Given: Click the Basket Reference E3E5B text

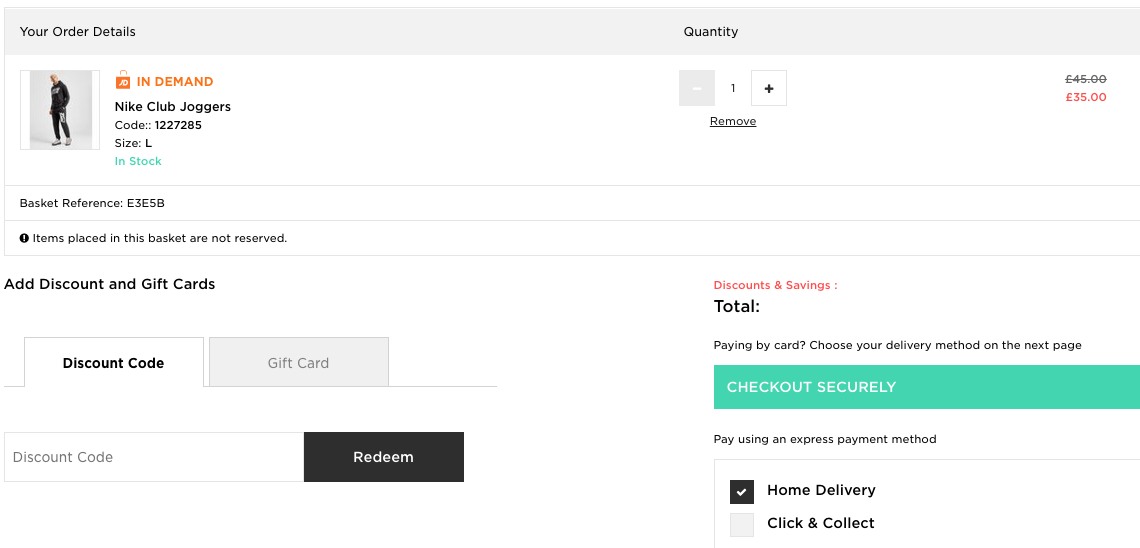Looking at the screenshot, I should coord(92,203).
